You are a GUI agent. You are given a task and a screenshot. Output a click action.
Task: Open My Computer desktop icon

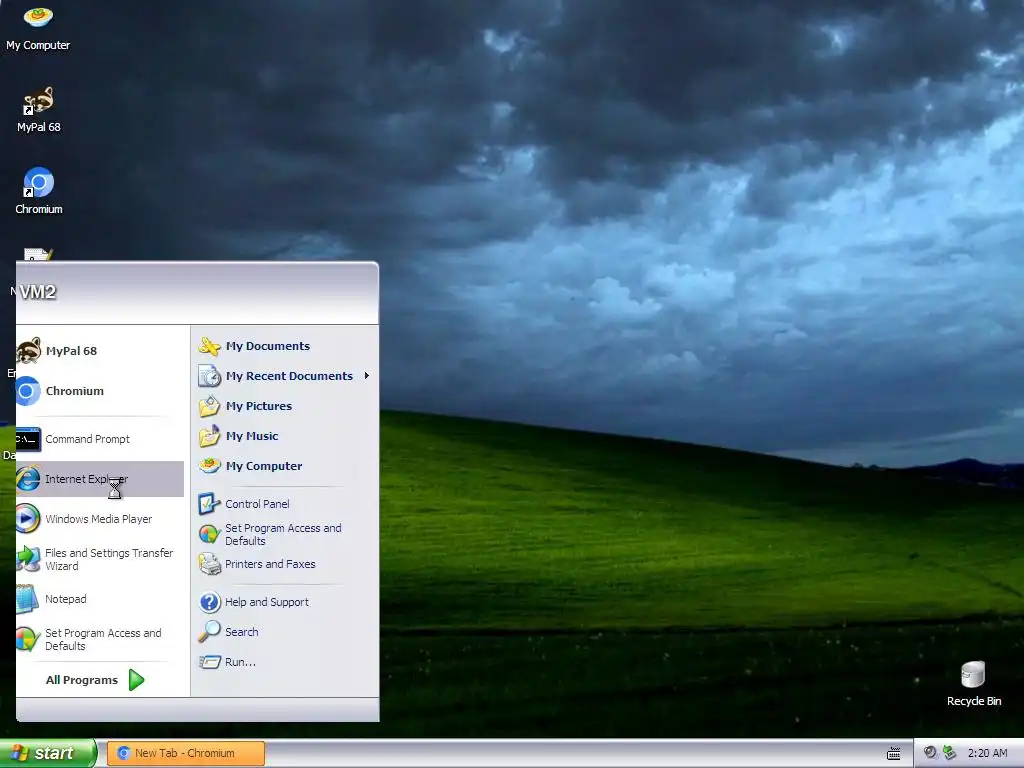pyautogui.click(x=38, y=17)
